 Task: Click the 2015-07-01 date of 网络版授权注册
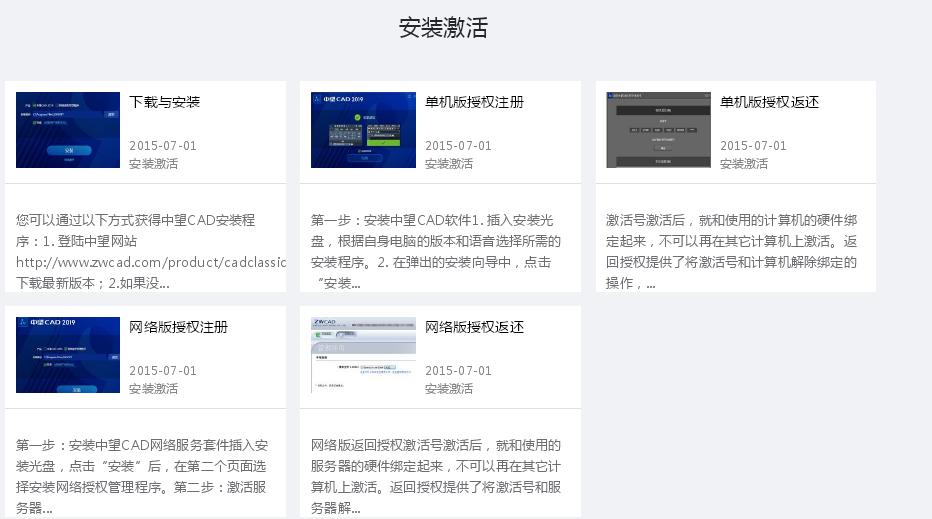tap(163, 370)
